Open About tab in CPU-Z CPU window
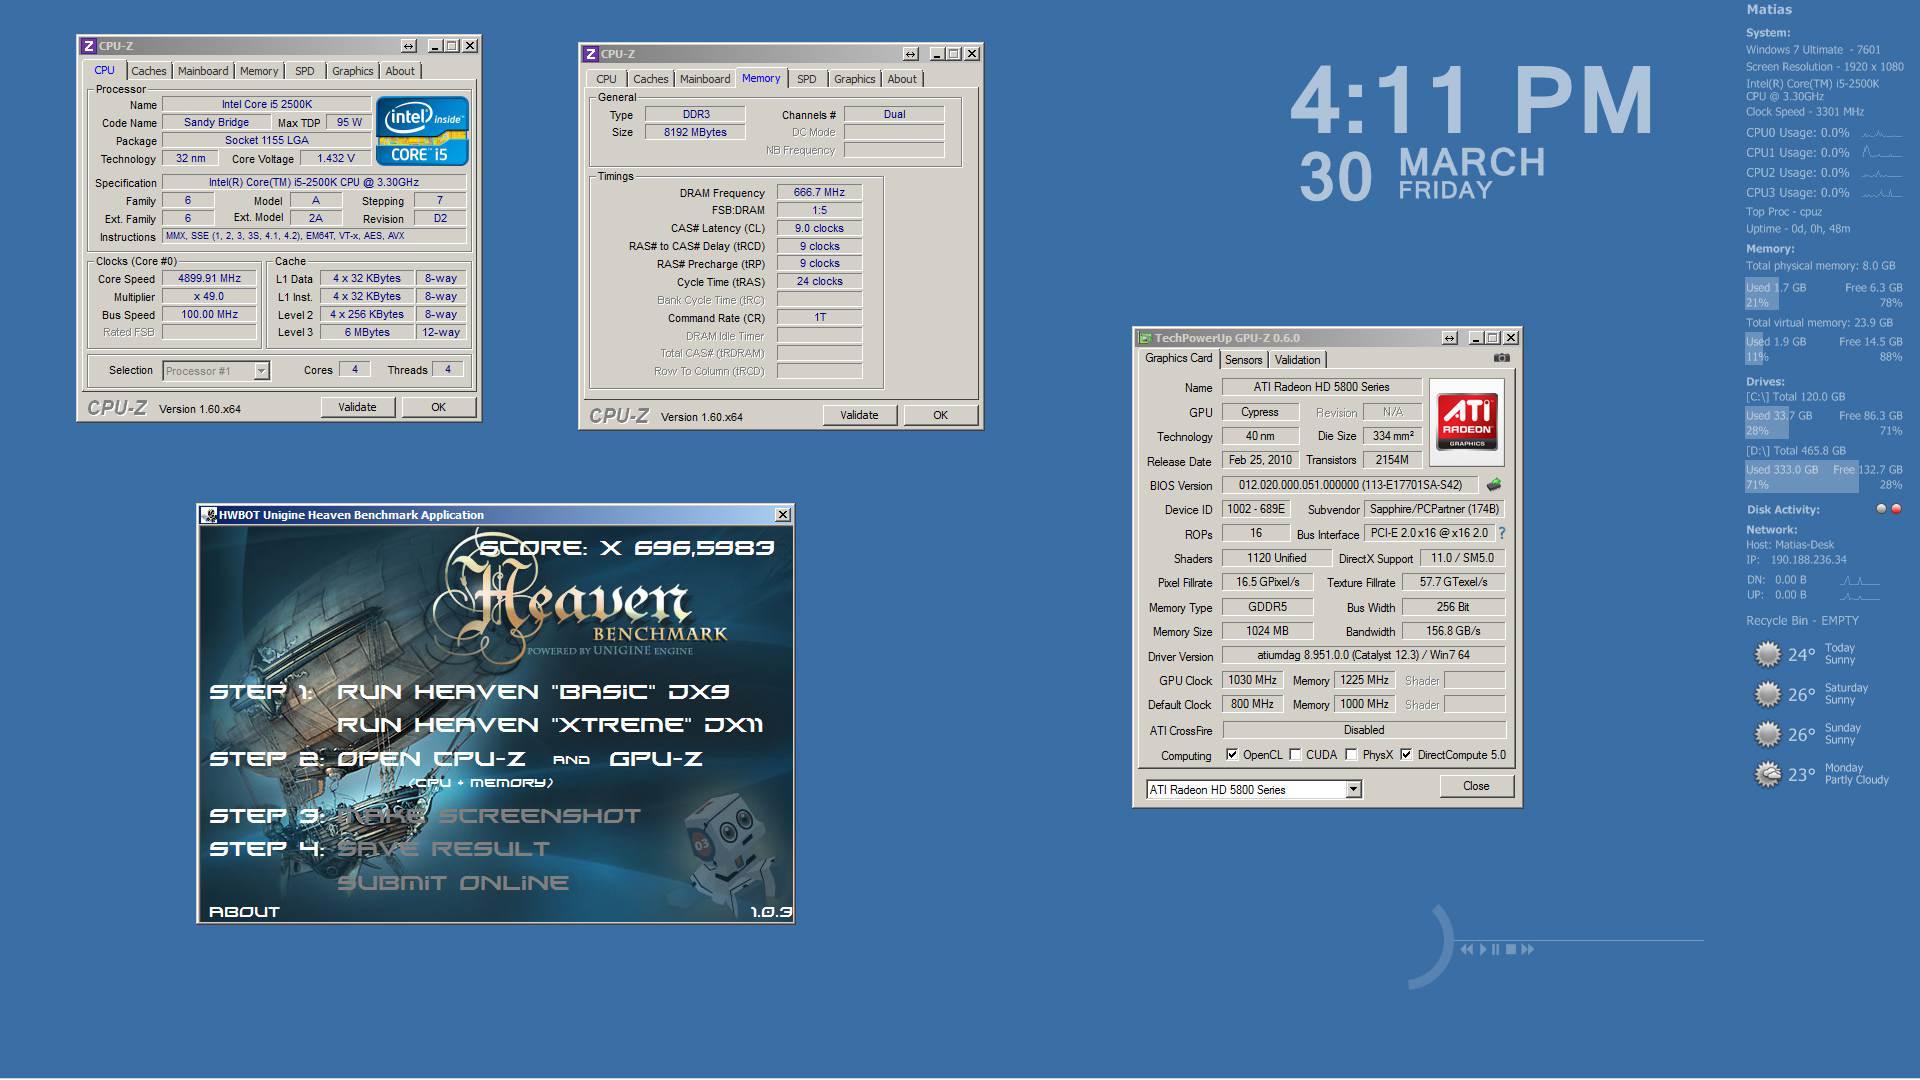 [x=400, y=71]
